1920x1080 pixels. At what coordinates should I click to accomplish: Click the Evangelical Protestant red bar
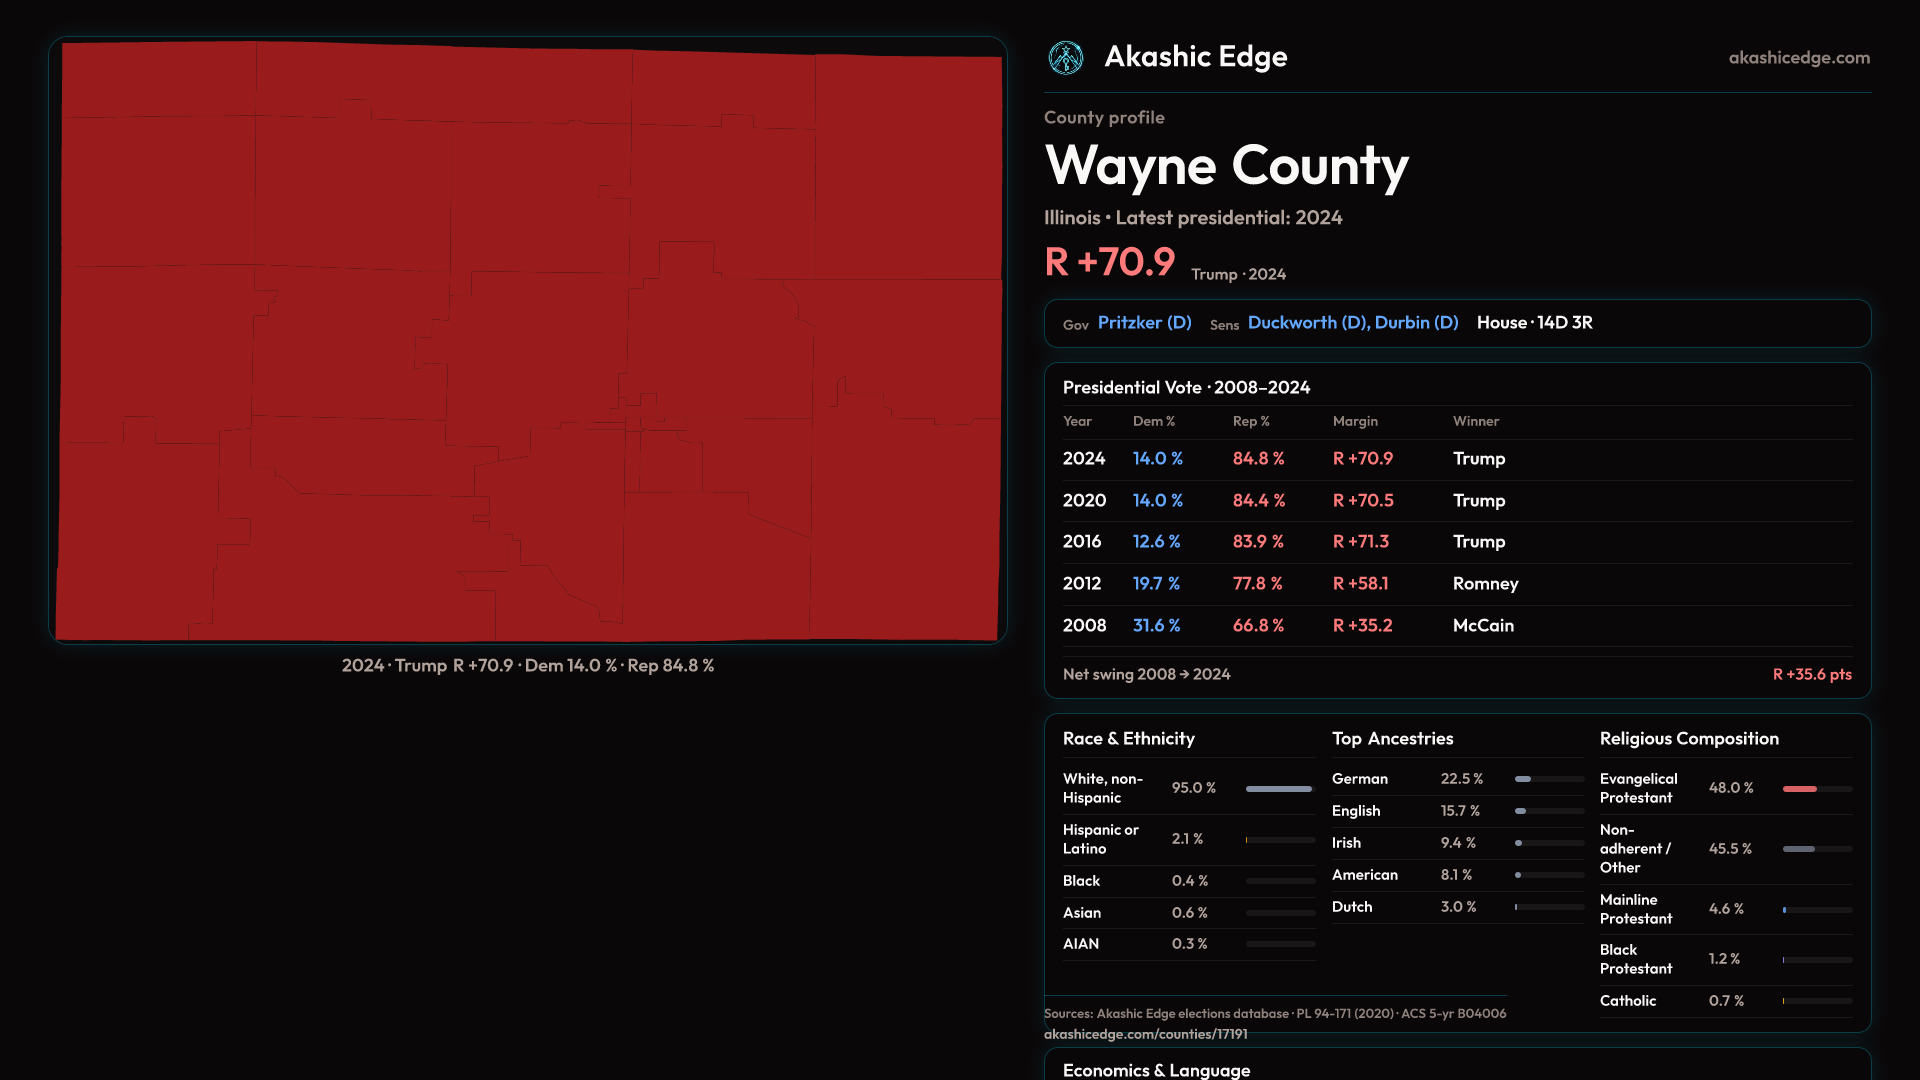(x=1799, y=789)
